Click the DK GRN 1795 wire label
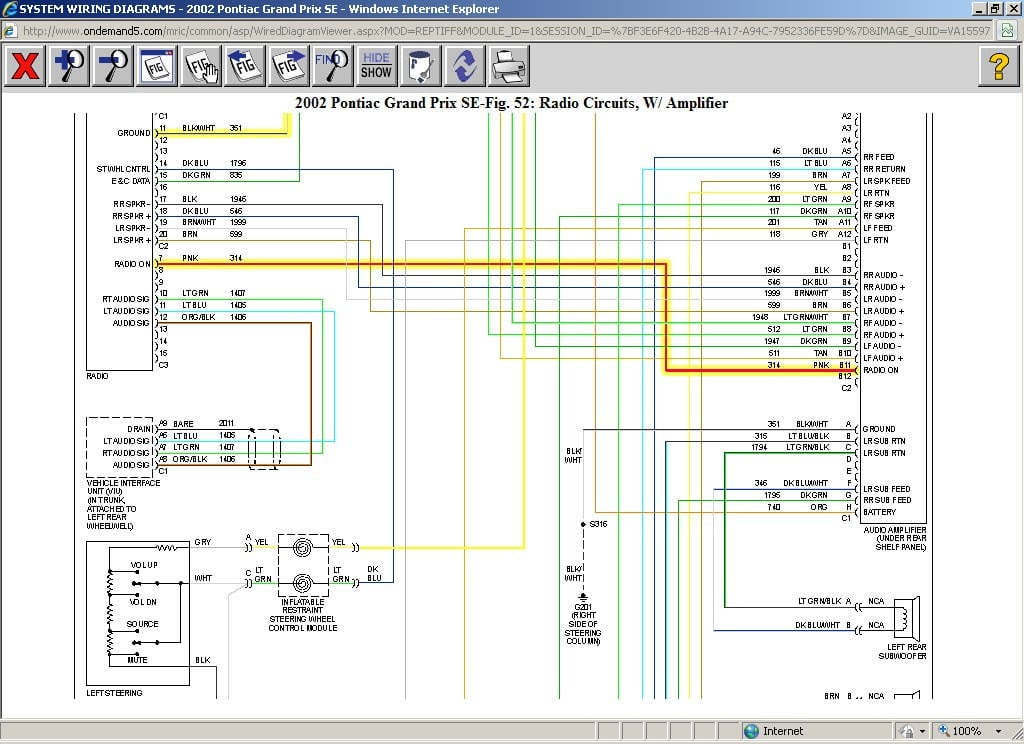Screen dimensions: 1024x744 pos(796,495)
